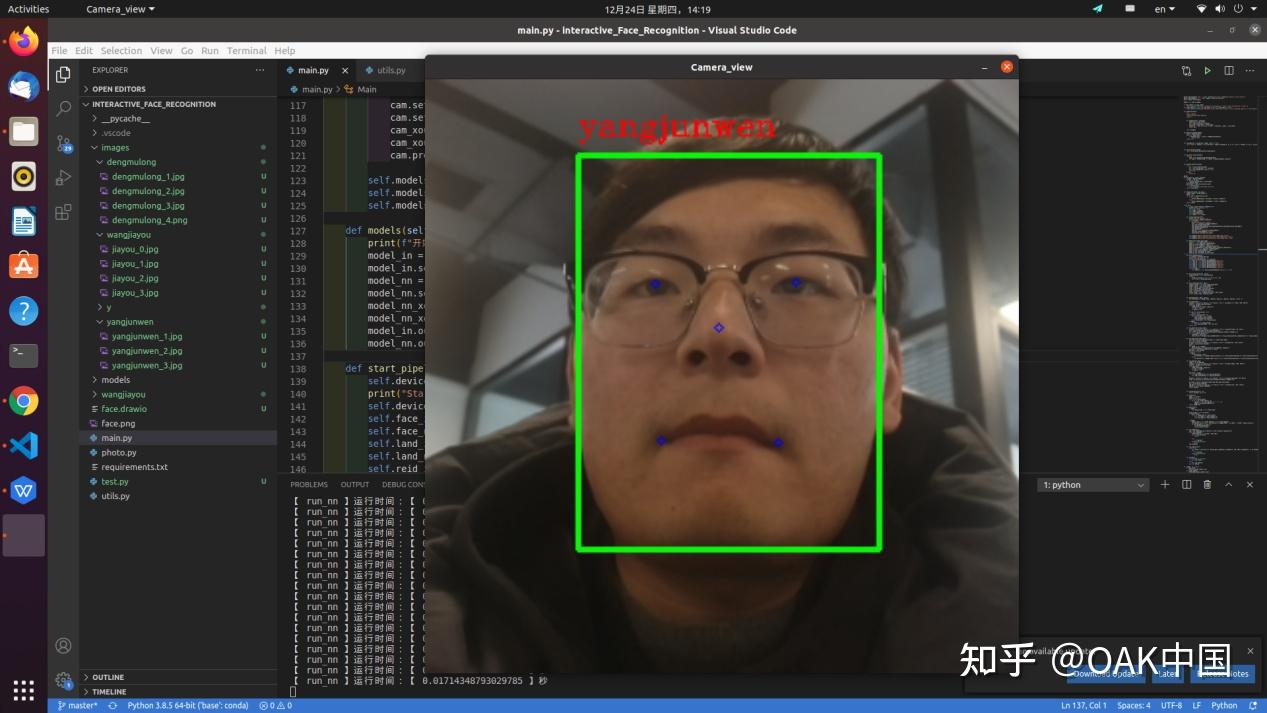Click the explorer More Actions ellipsis
This screenshot has width=1267, height=713.
pyautogui.click(x=260, y=70)
